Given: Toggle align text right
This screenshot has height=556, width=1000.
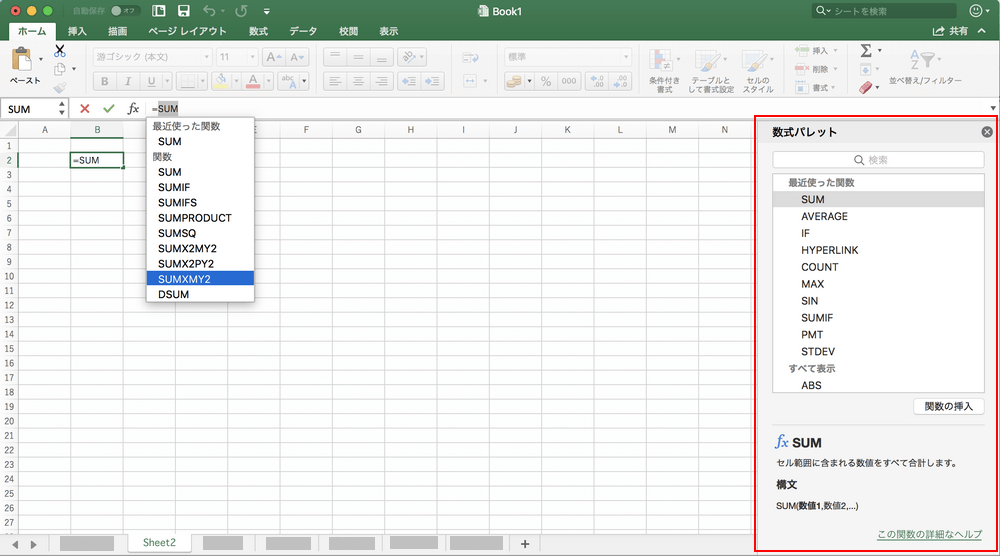Looking at the screenshot, I should point(381,81).
